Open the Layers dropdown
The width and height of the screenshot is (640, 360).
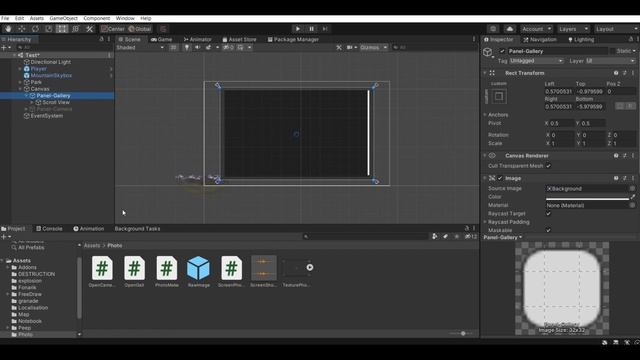pos(573,29)
